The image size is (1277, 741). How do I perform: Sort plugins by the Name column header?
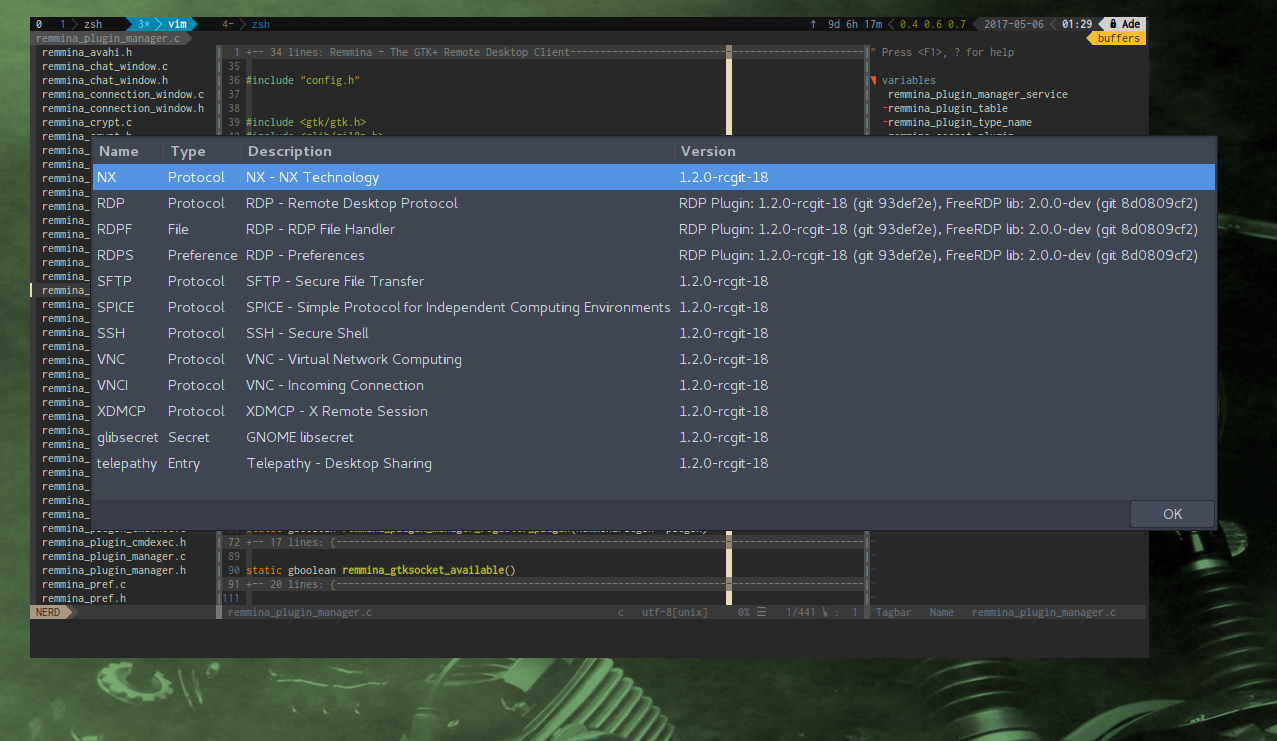pyautogui.click(x=118, y=151)
